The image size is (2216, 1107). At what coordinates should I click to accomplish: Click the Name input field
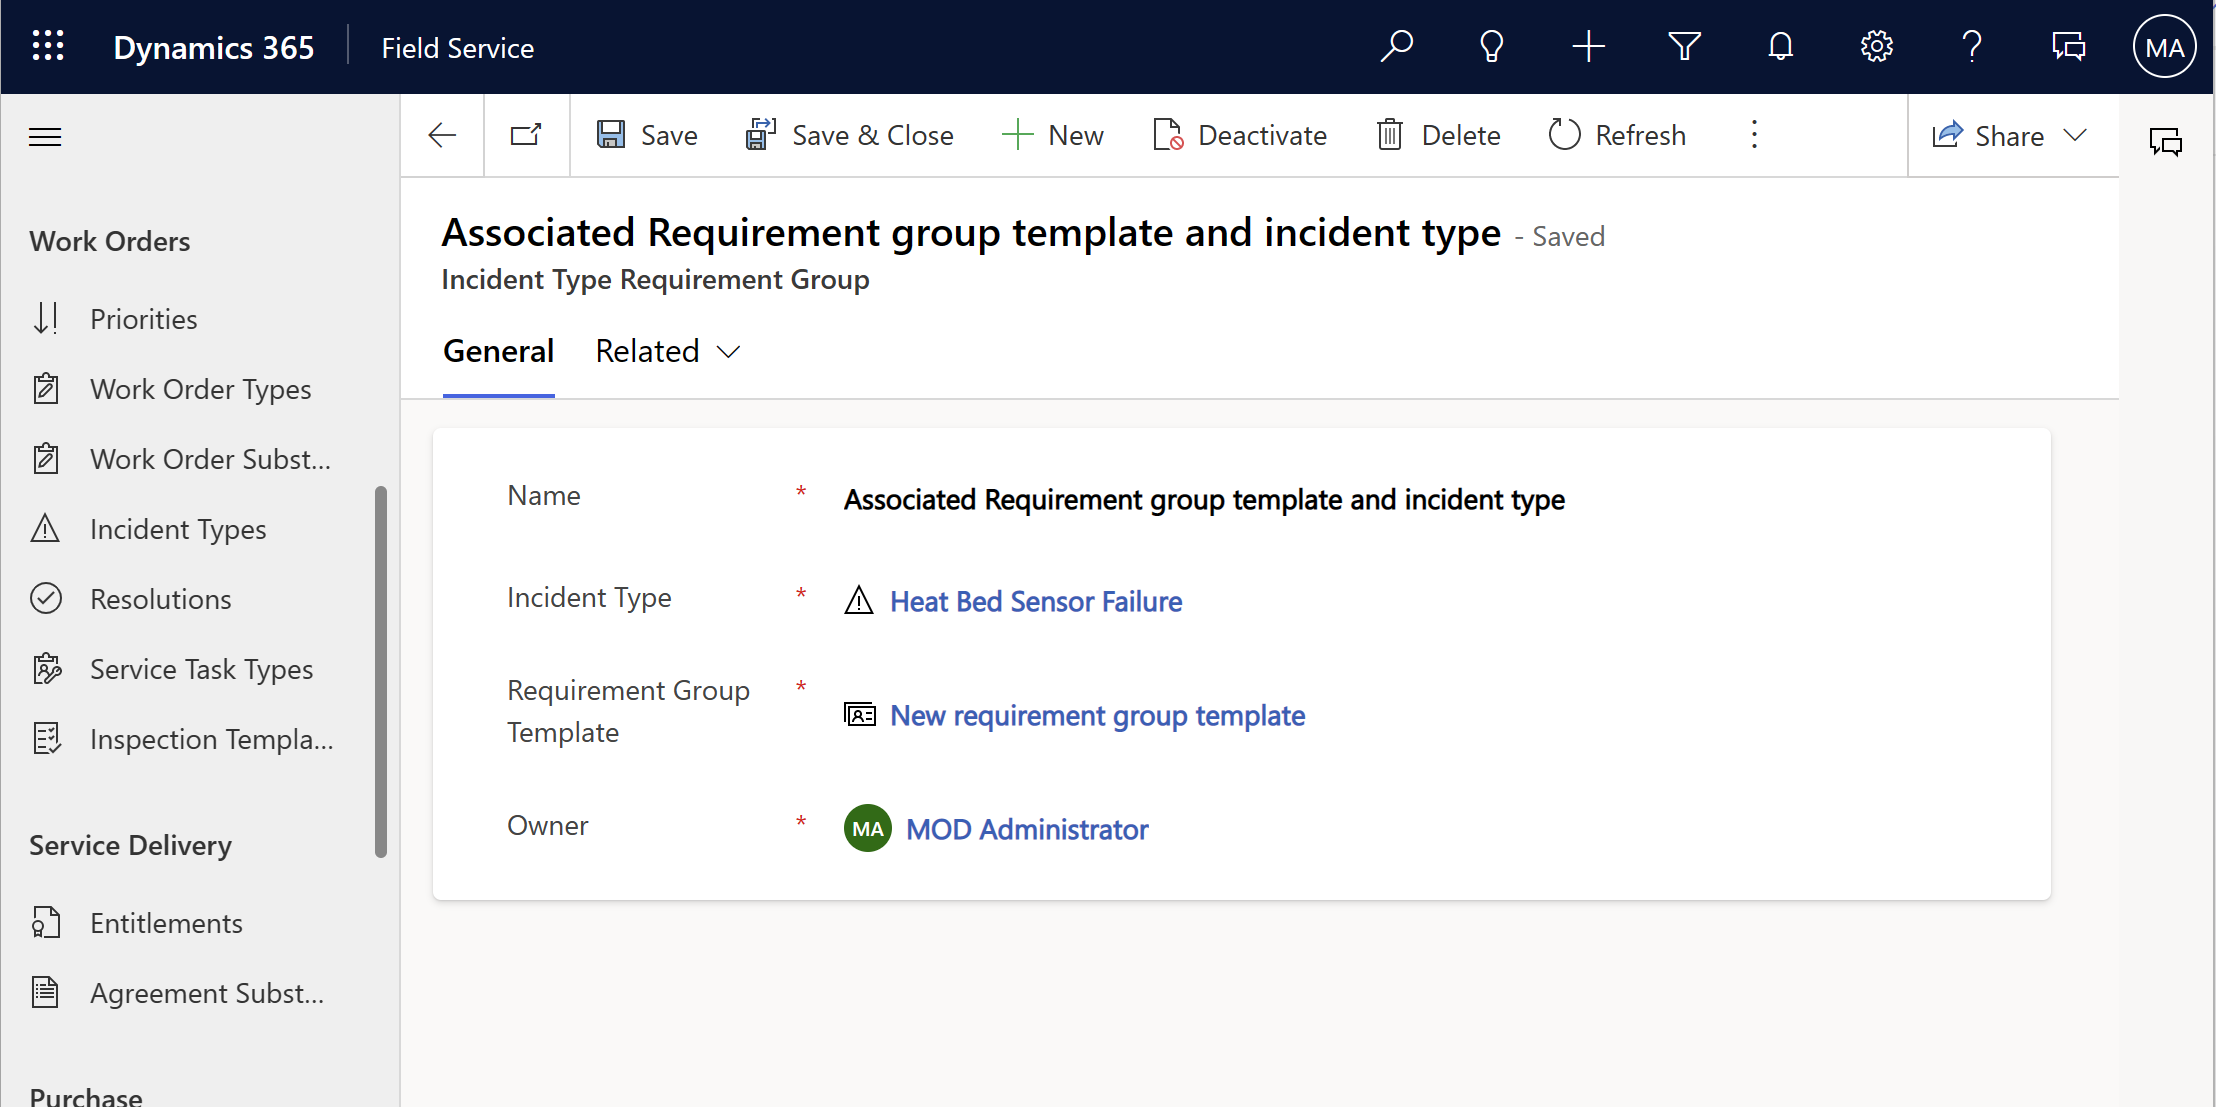[1204, 499]
